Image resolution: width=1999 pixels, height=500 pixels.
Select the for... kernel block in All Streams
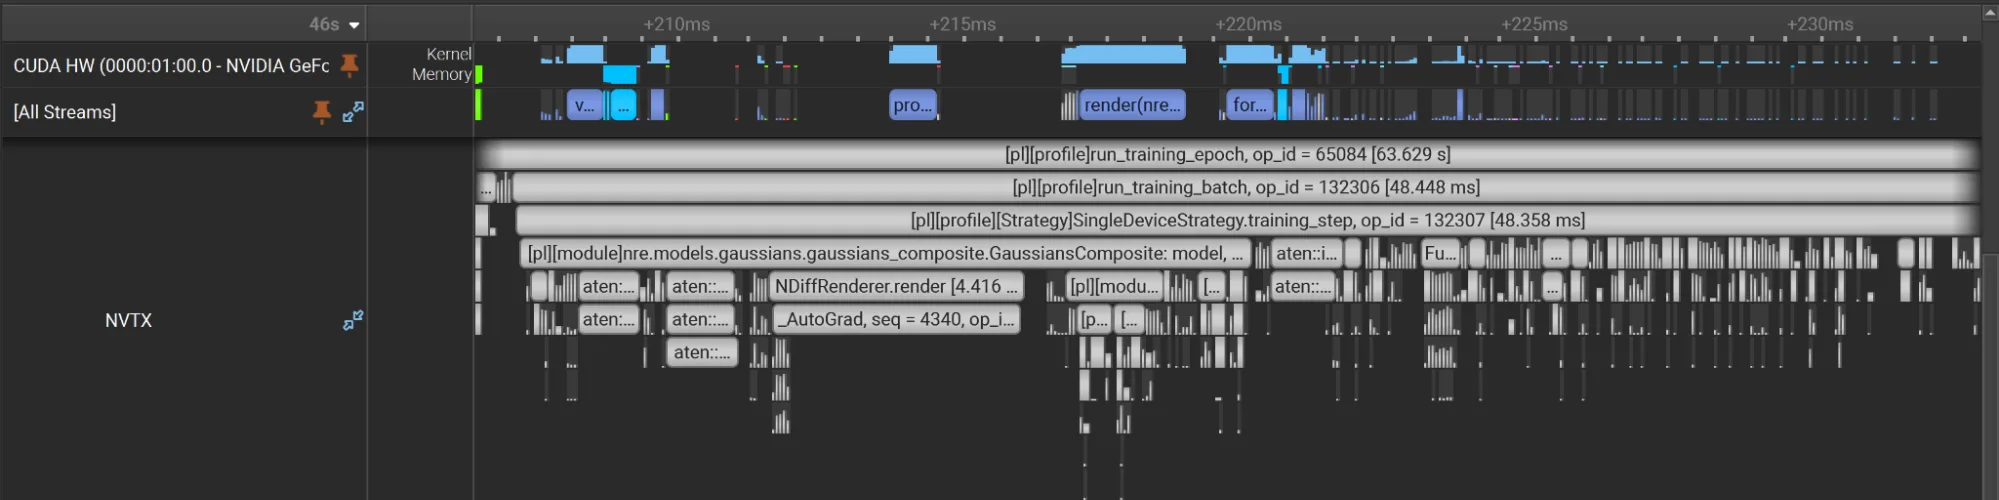[x=1250, y=104]
